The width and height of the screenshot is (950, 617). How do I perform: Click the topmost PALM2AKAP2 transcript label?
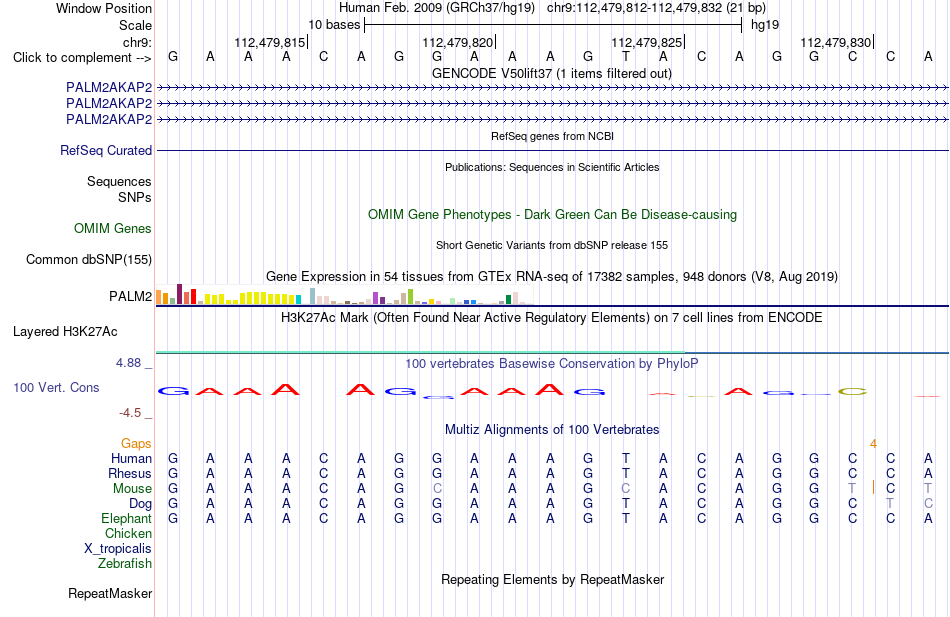click(x=109, y=88)
